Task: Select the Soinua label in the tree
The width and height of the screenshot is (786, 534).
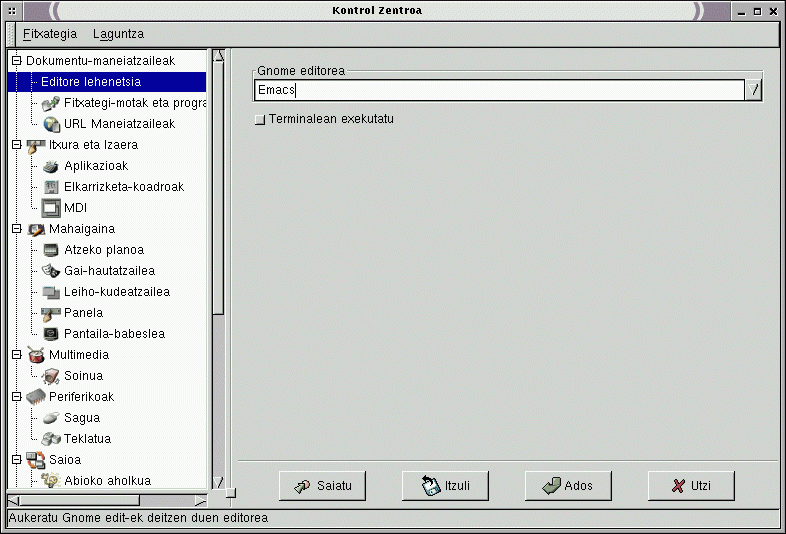Action: [x=83, y=376]
